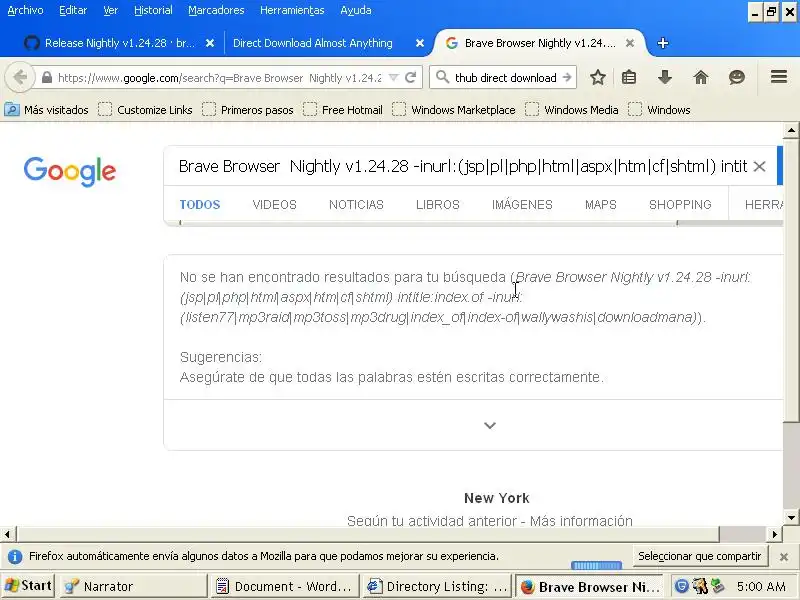Open the downloads arrow icon
The width and height of the screenshot is (800, 600).
pos(665,78)
